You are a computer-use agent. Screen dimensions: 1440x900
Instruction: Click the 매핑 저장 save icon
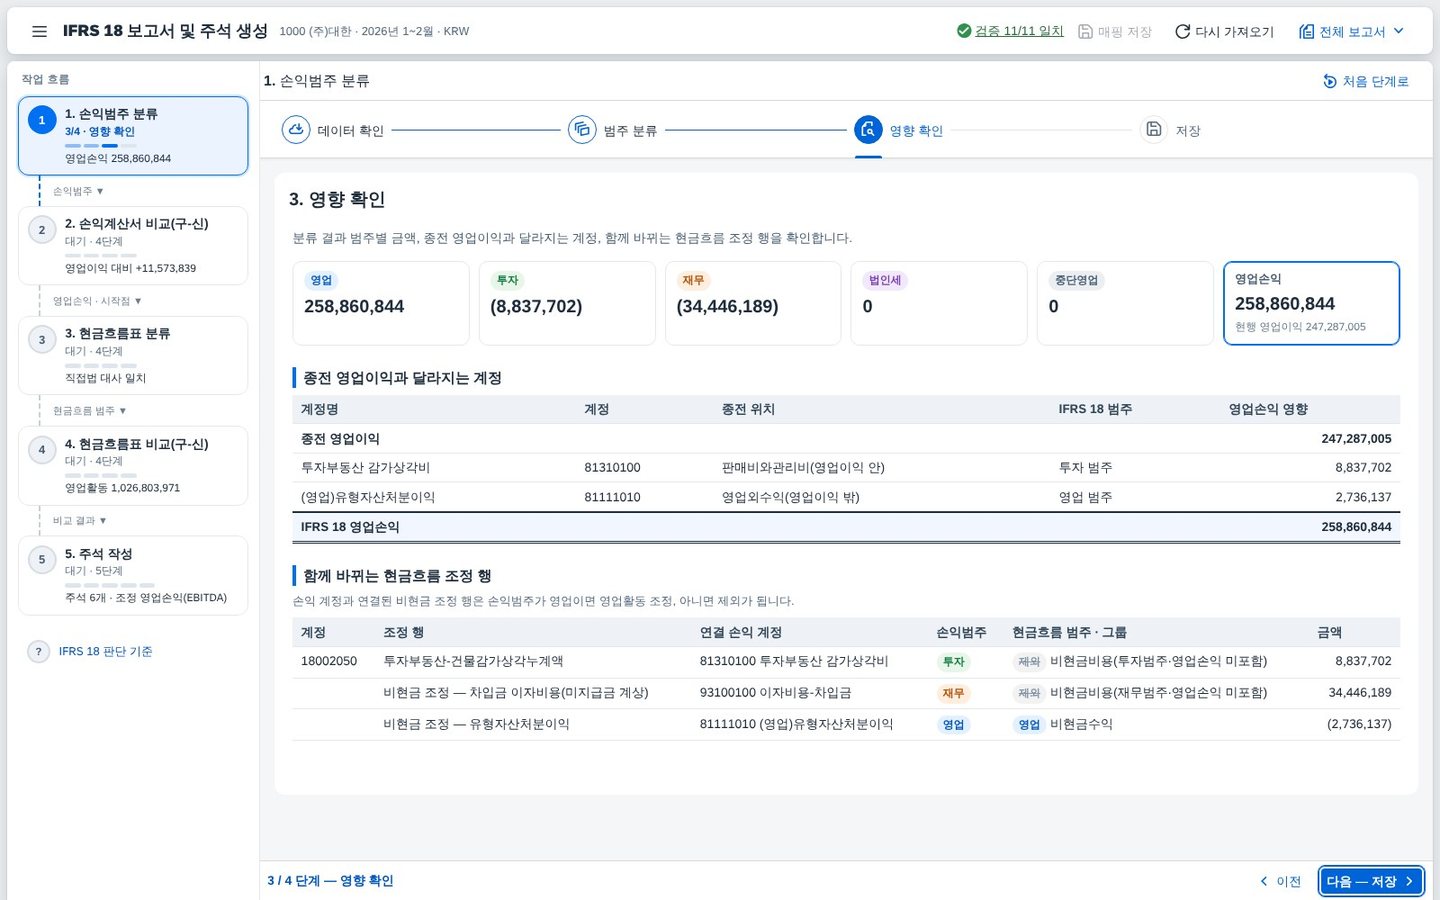click(x=1085, y=31)
